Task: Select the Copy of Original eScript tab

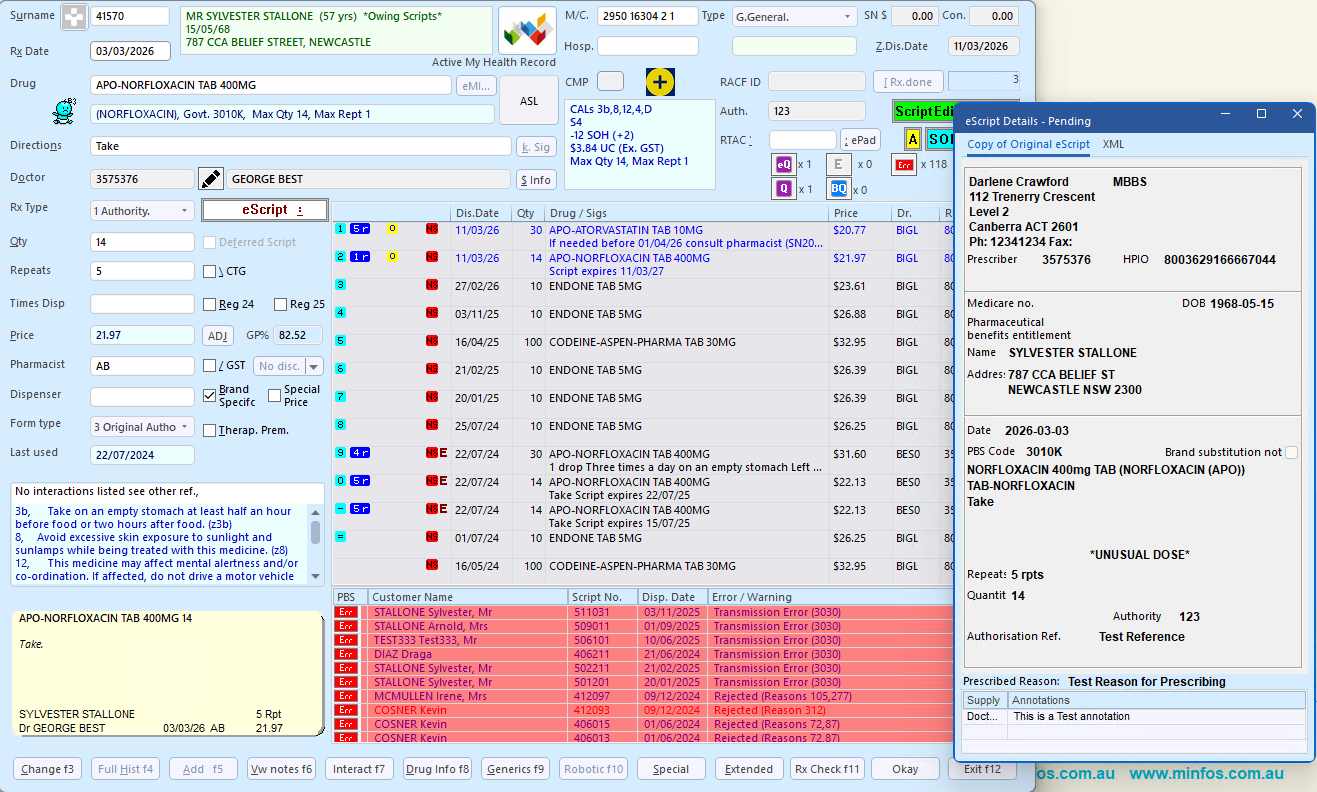Action: [x=1028, y=144]
